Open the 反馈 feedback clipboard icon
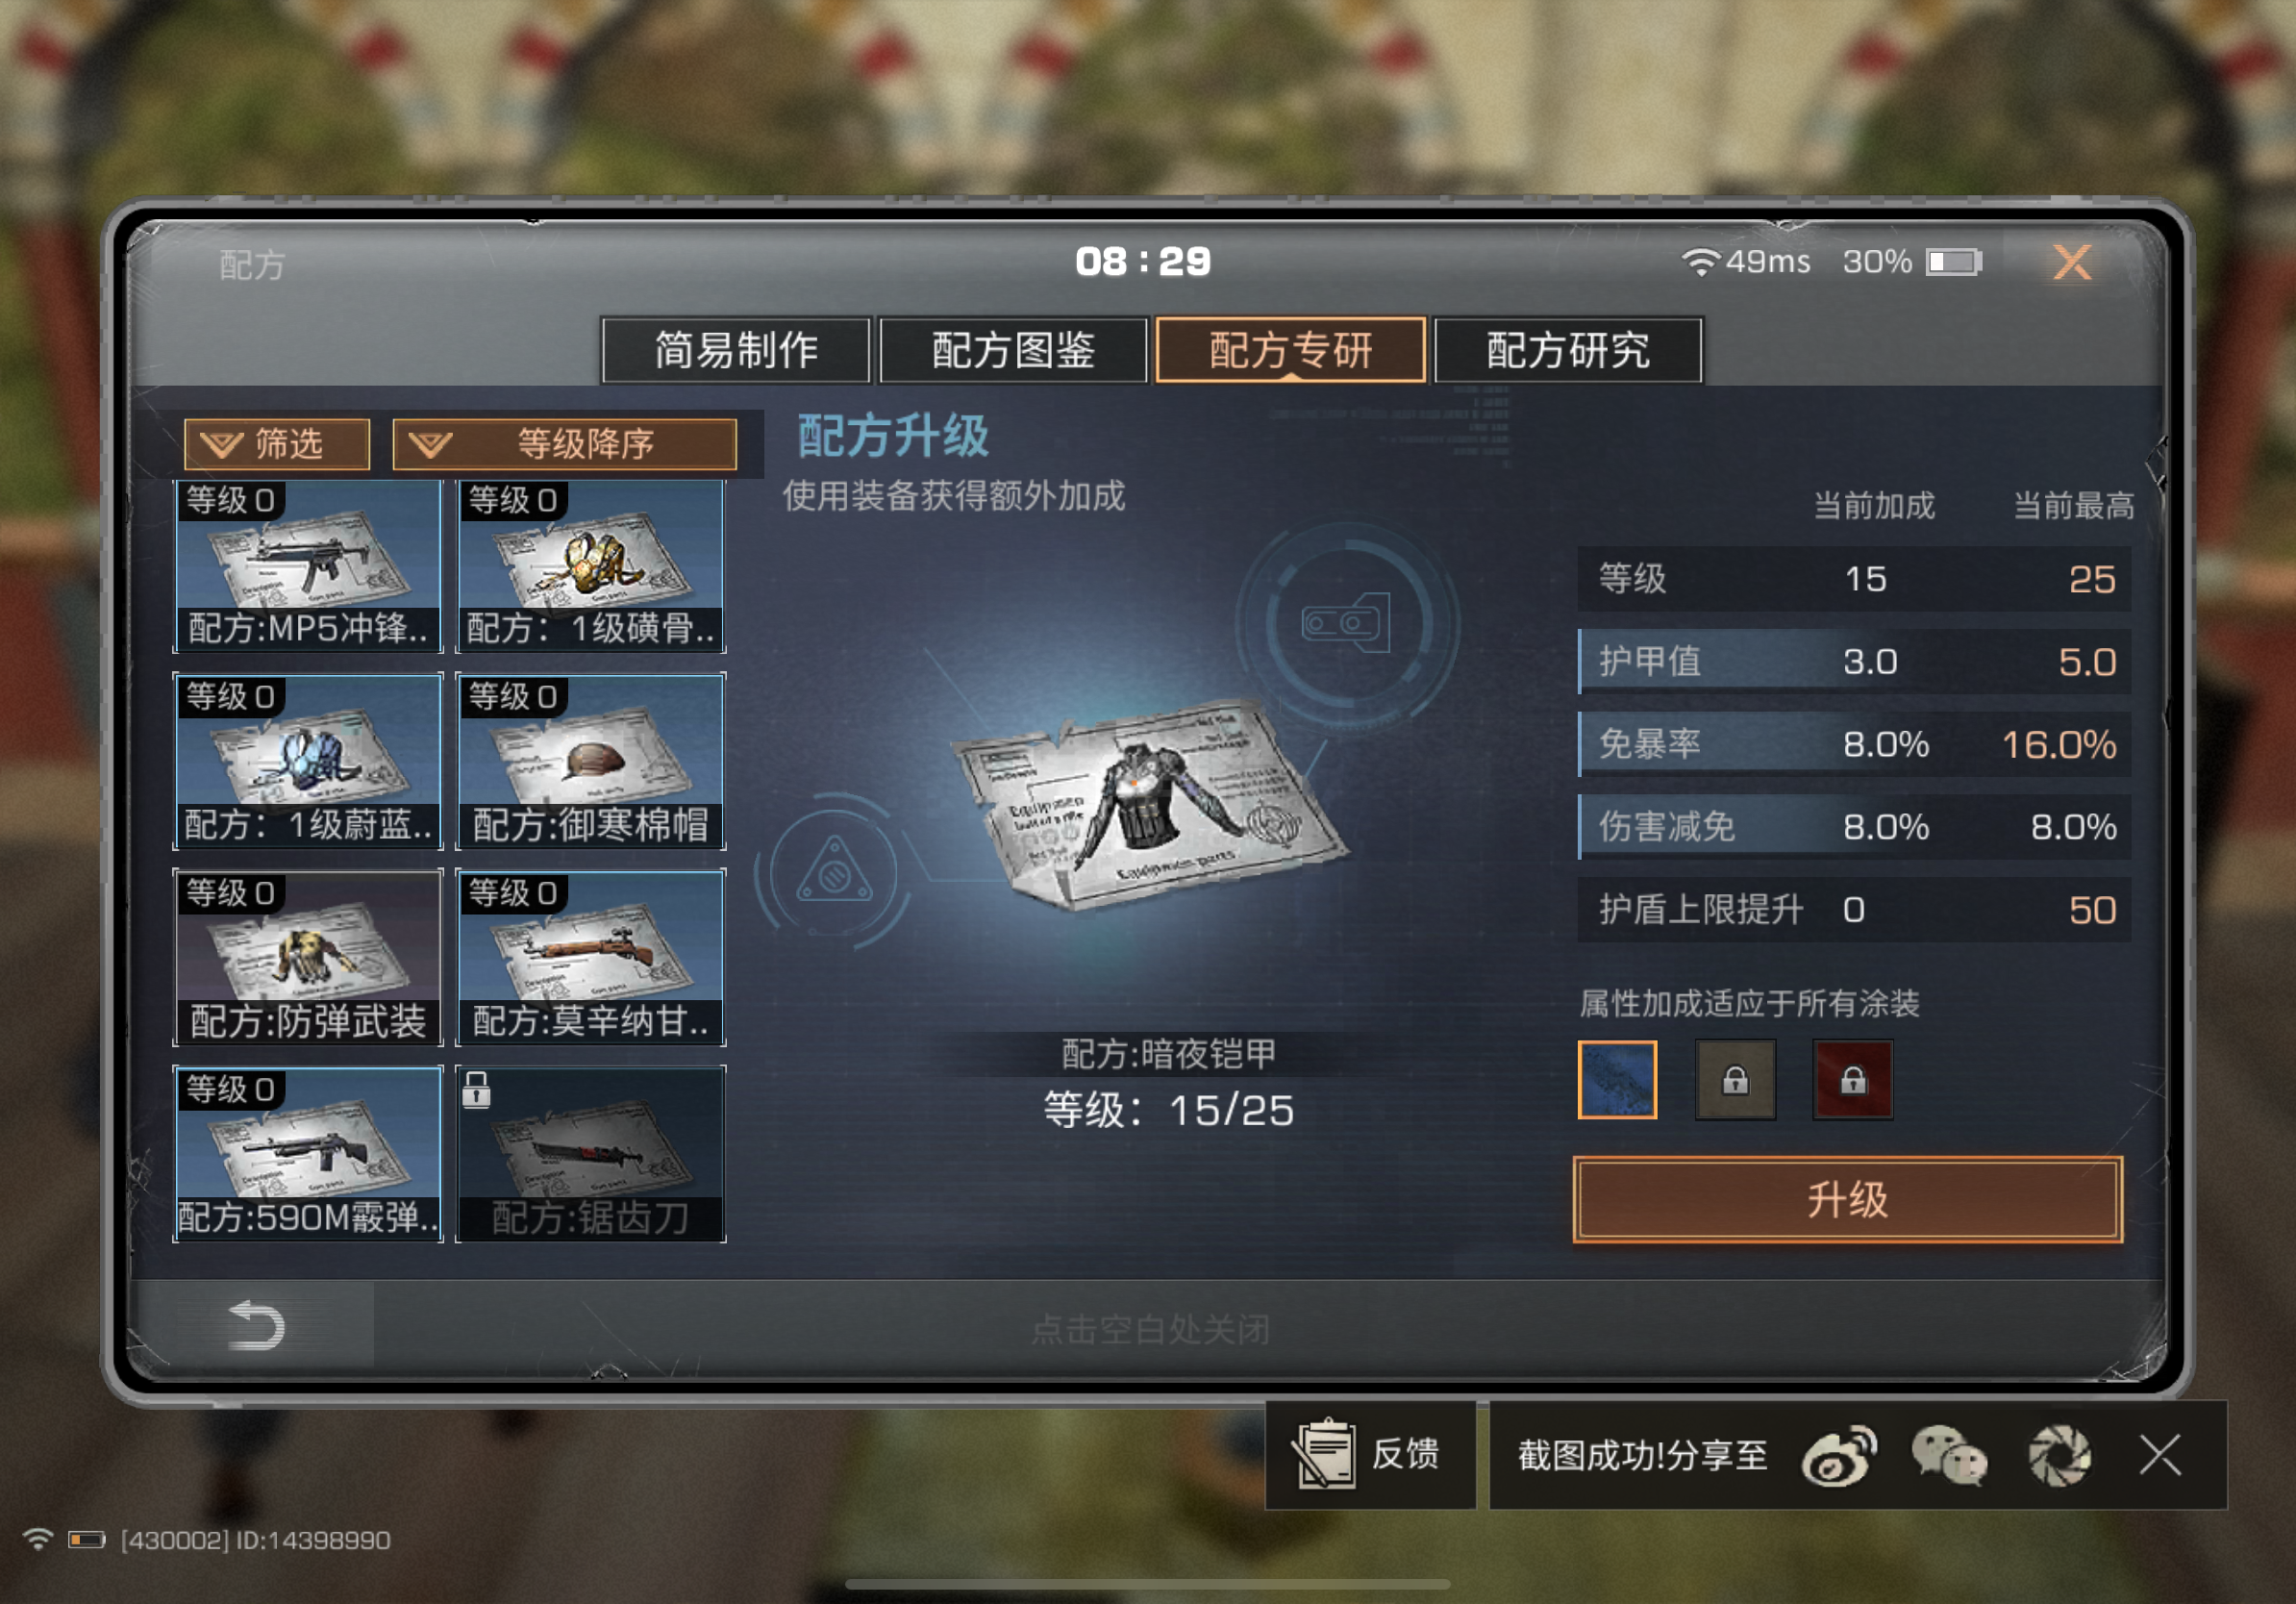 (1325, 1455)
